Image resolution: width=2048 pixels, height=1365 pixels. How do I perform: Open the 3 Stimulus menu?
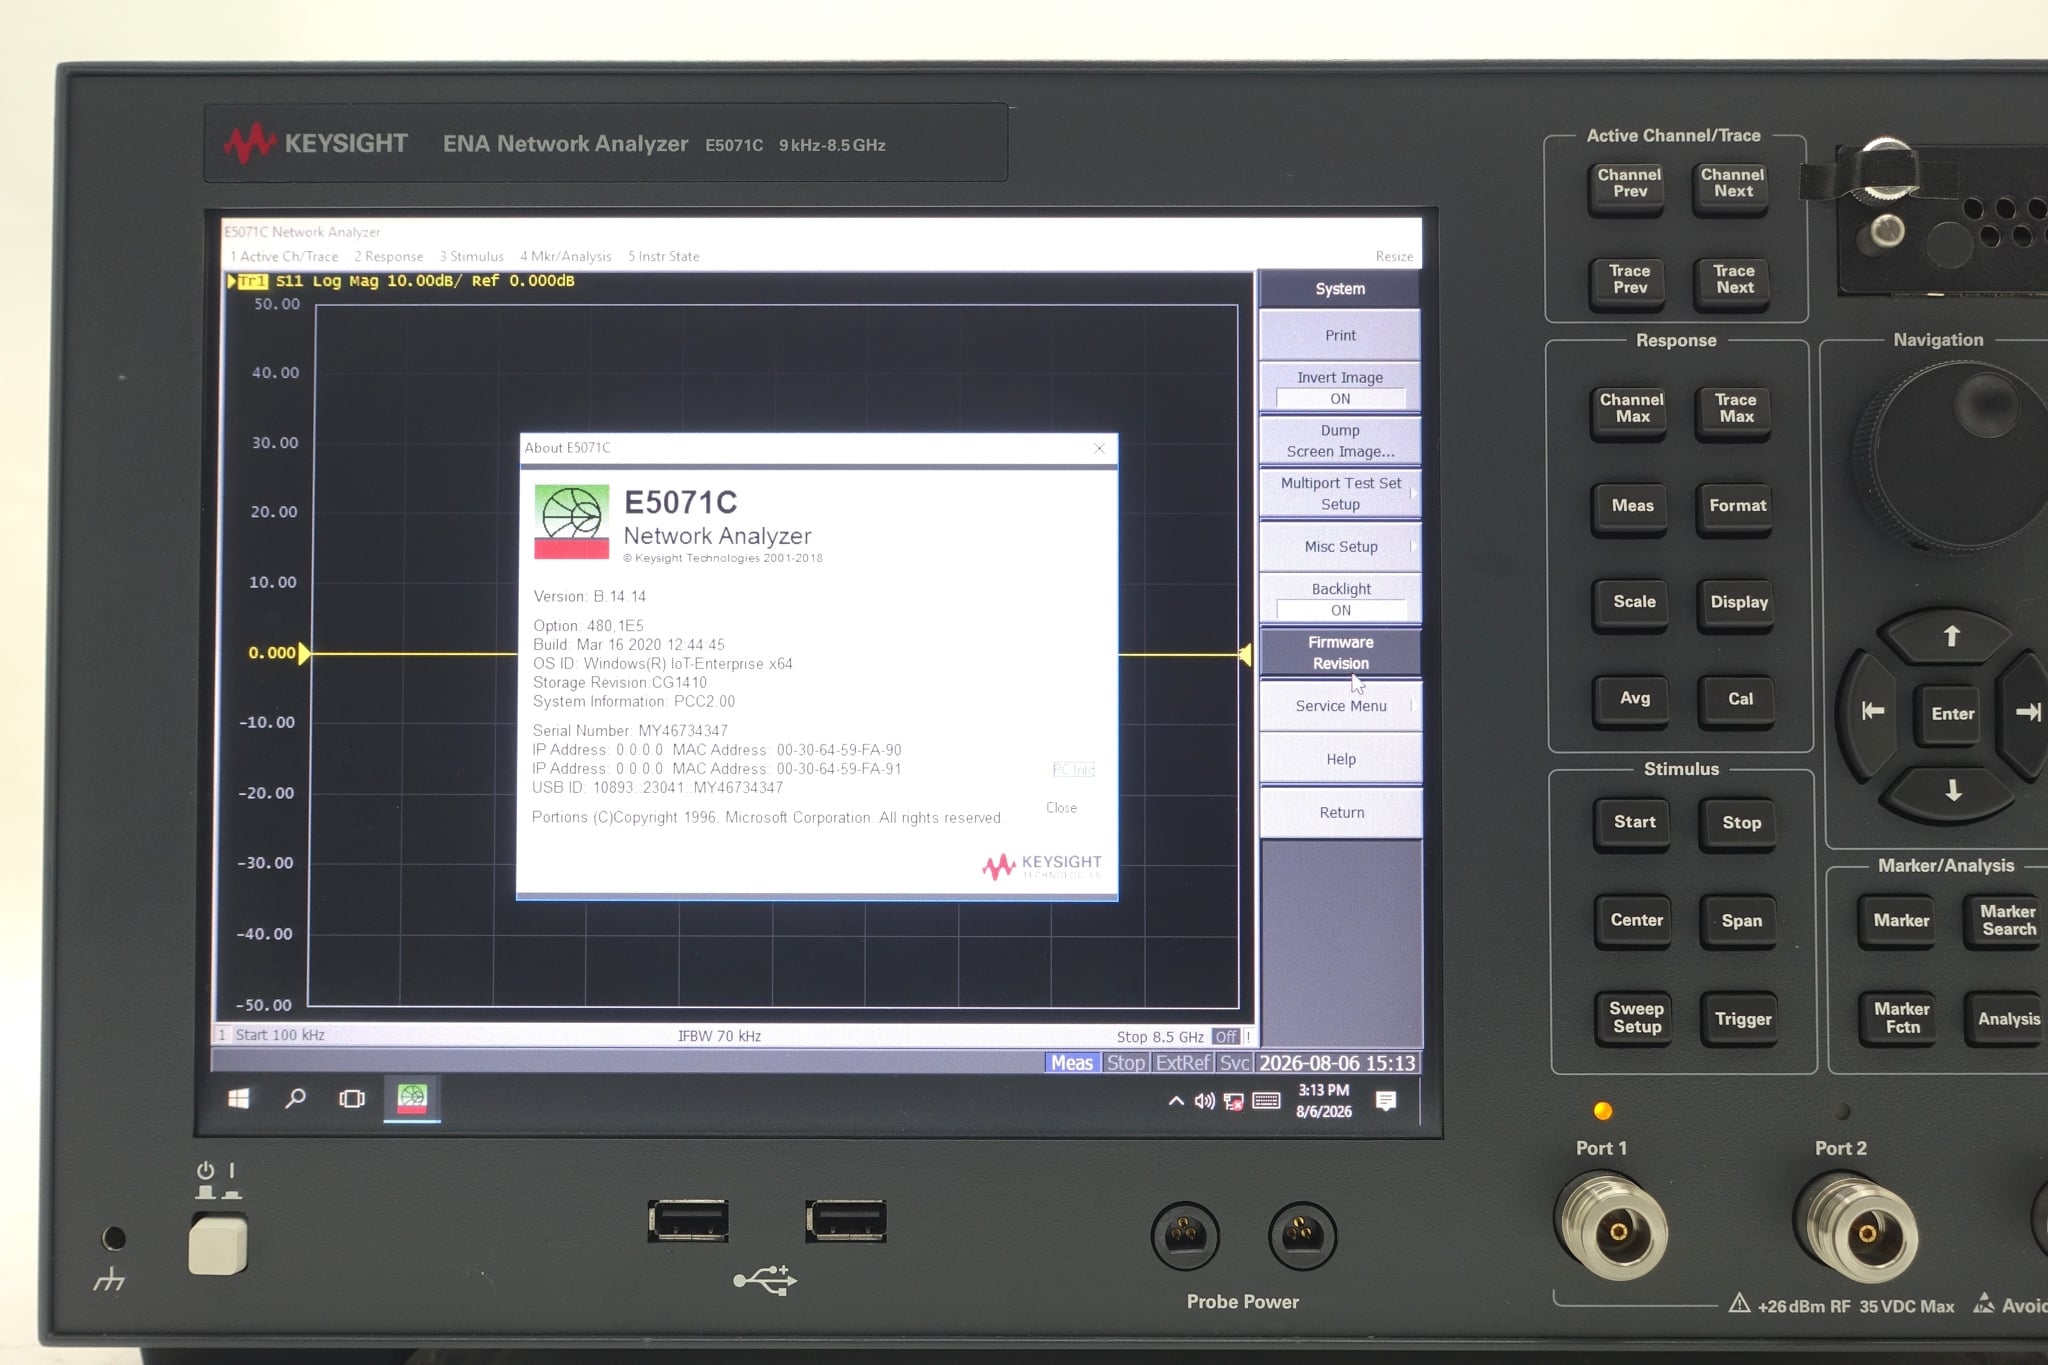472,257
